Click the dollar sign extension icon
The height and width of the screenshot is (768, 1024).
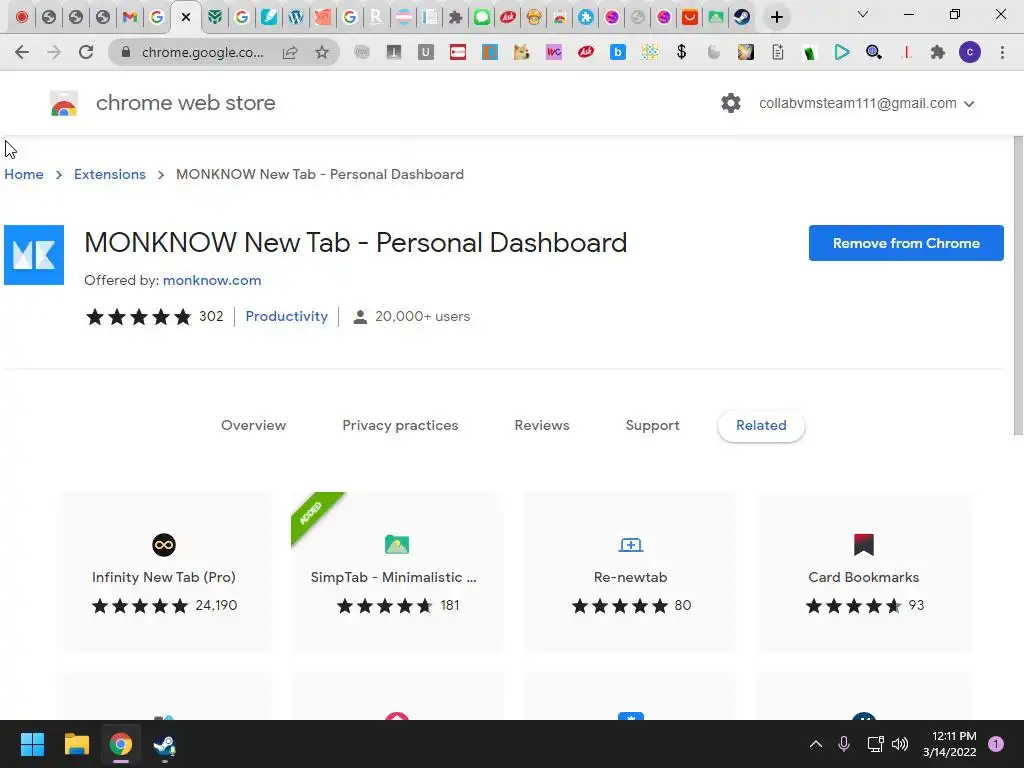tap(681, 52)
